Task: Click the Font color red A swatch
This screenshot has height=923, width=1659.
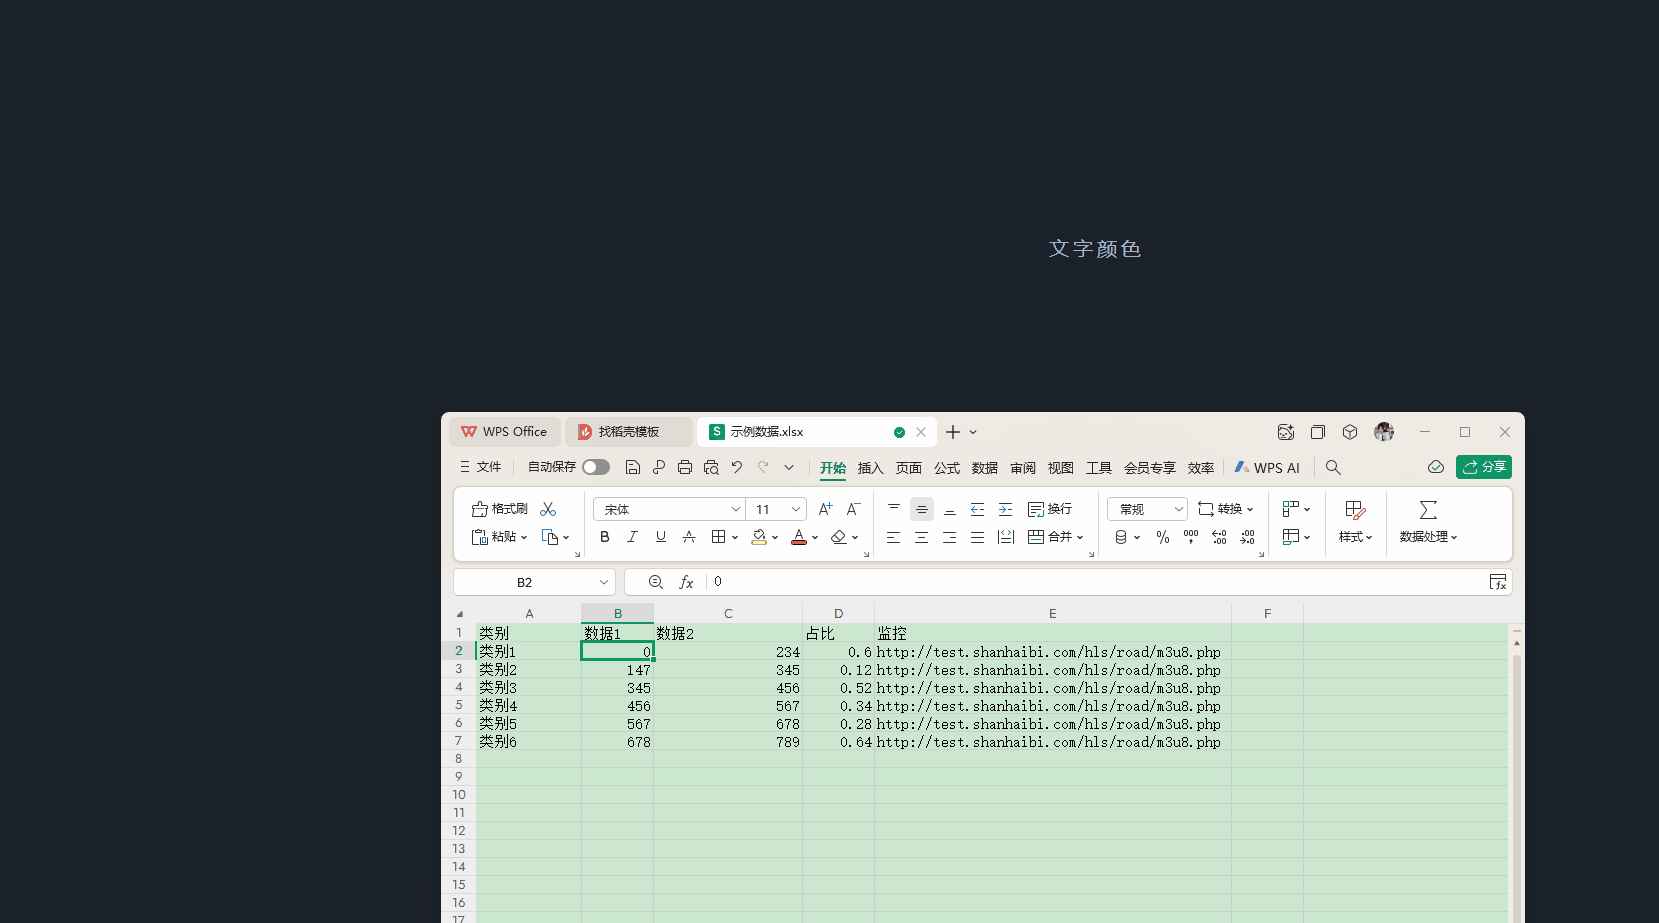Action: [x=798, y=537]
